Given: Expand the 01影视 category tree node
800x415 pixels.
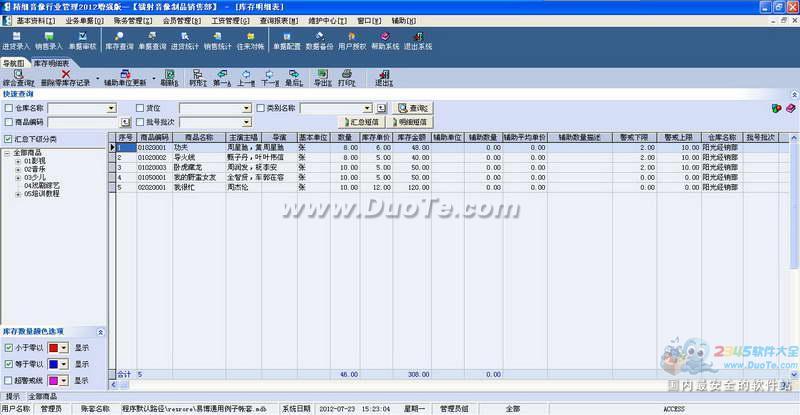Looking at the screenshot, I should click(17, 160).
